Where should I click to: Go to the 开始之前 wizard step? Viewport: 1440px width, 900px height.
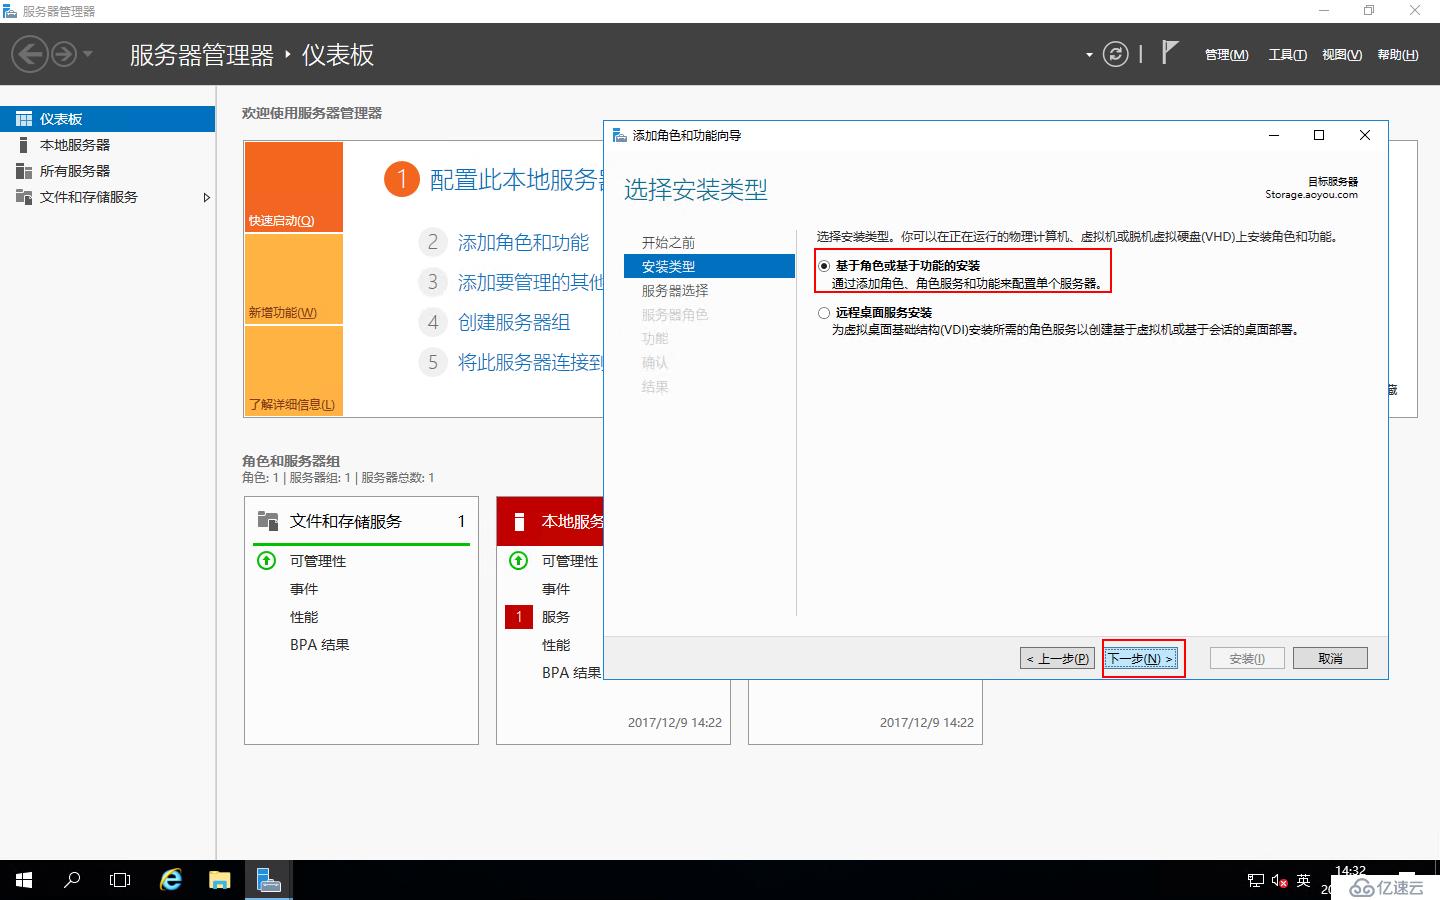tap(668, 243)
